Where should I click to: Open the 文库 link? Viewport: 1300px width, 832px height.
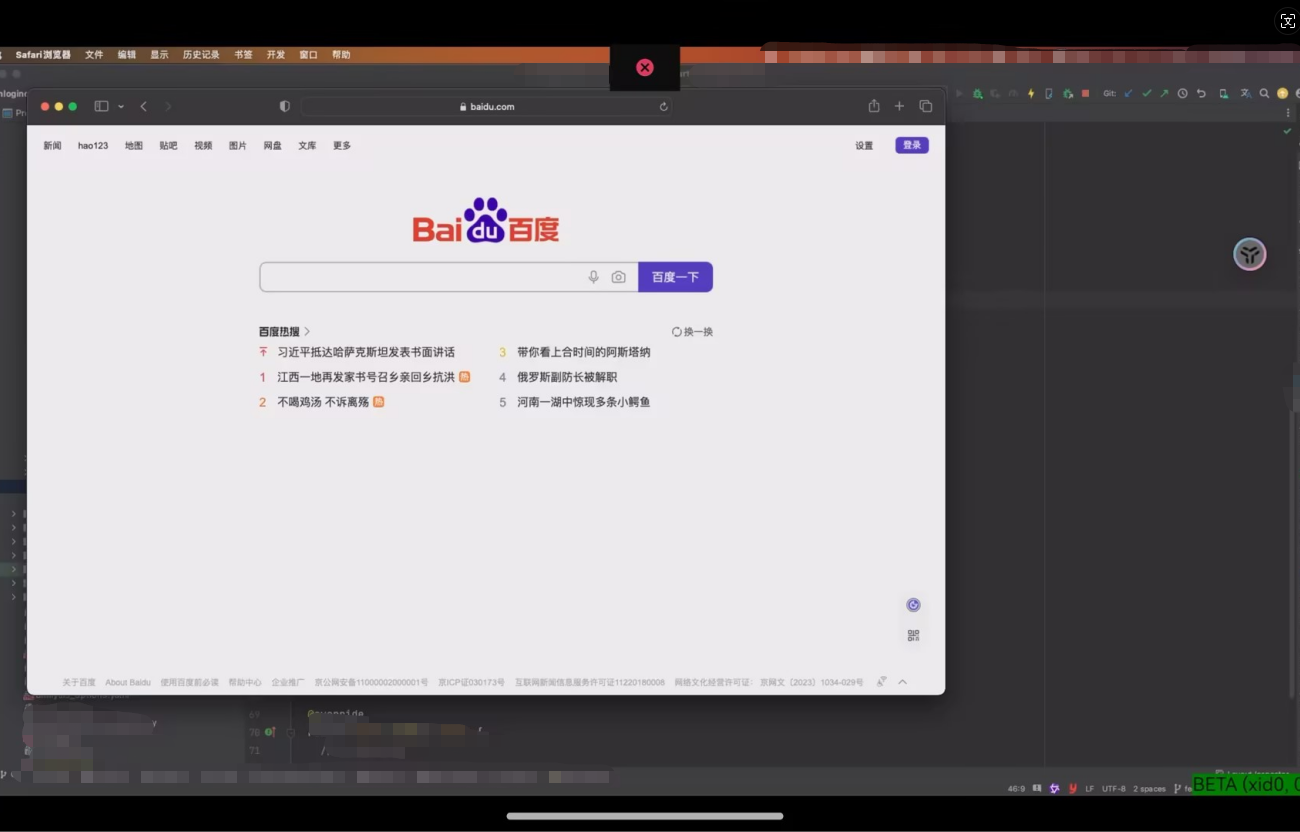[x=307, y=146]
